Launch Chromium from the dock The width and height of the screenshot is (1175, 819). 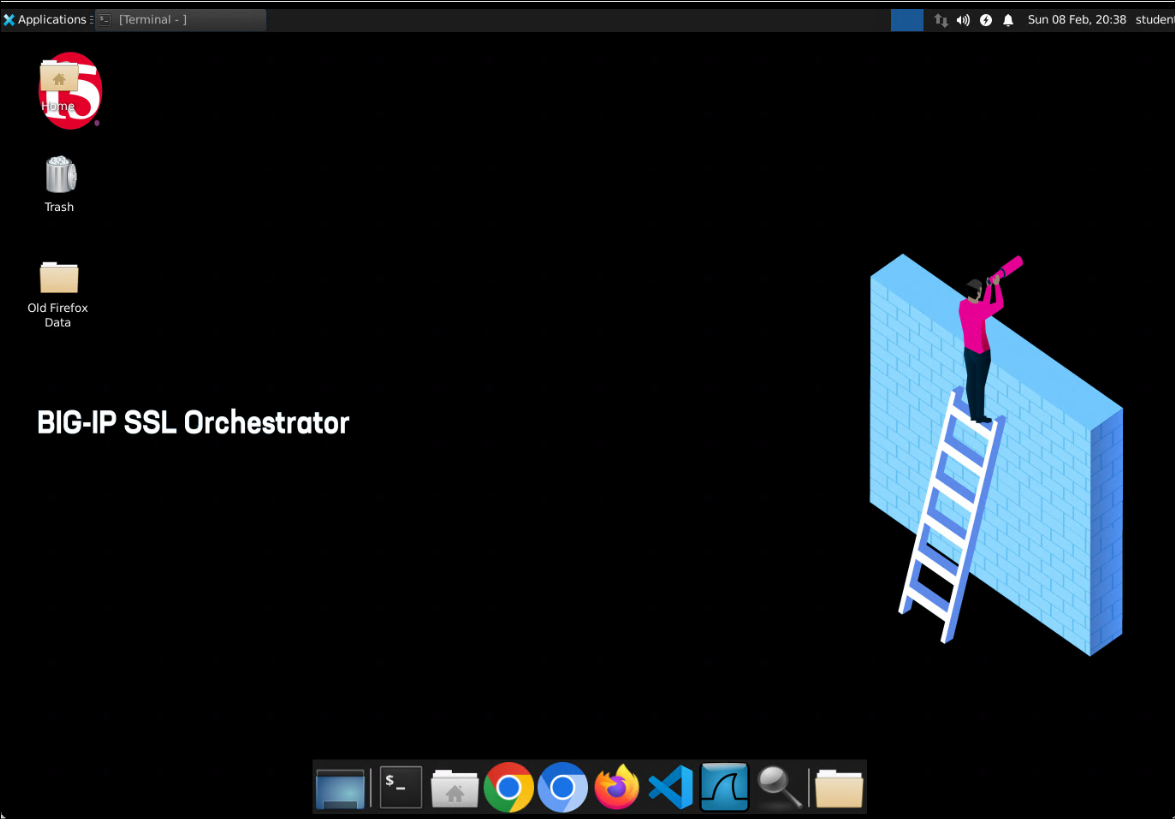click(563, 788)
